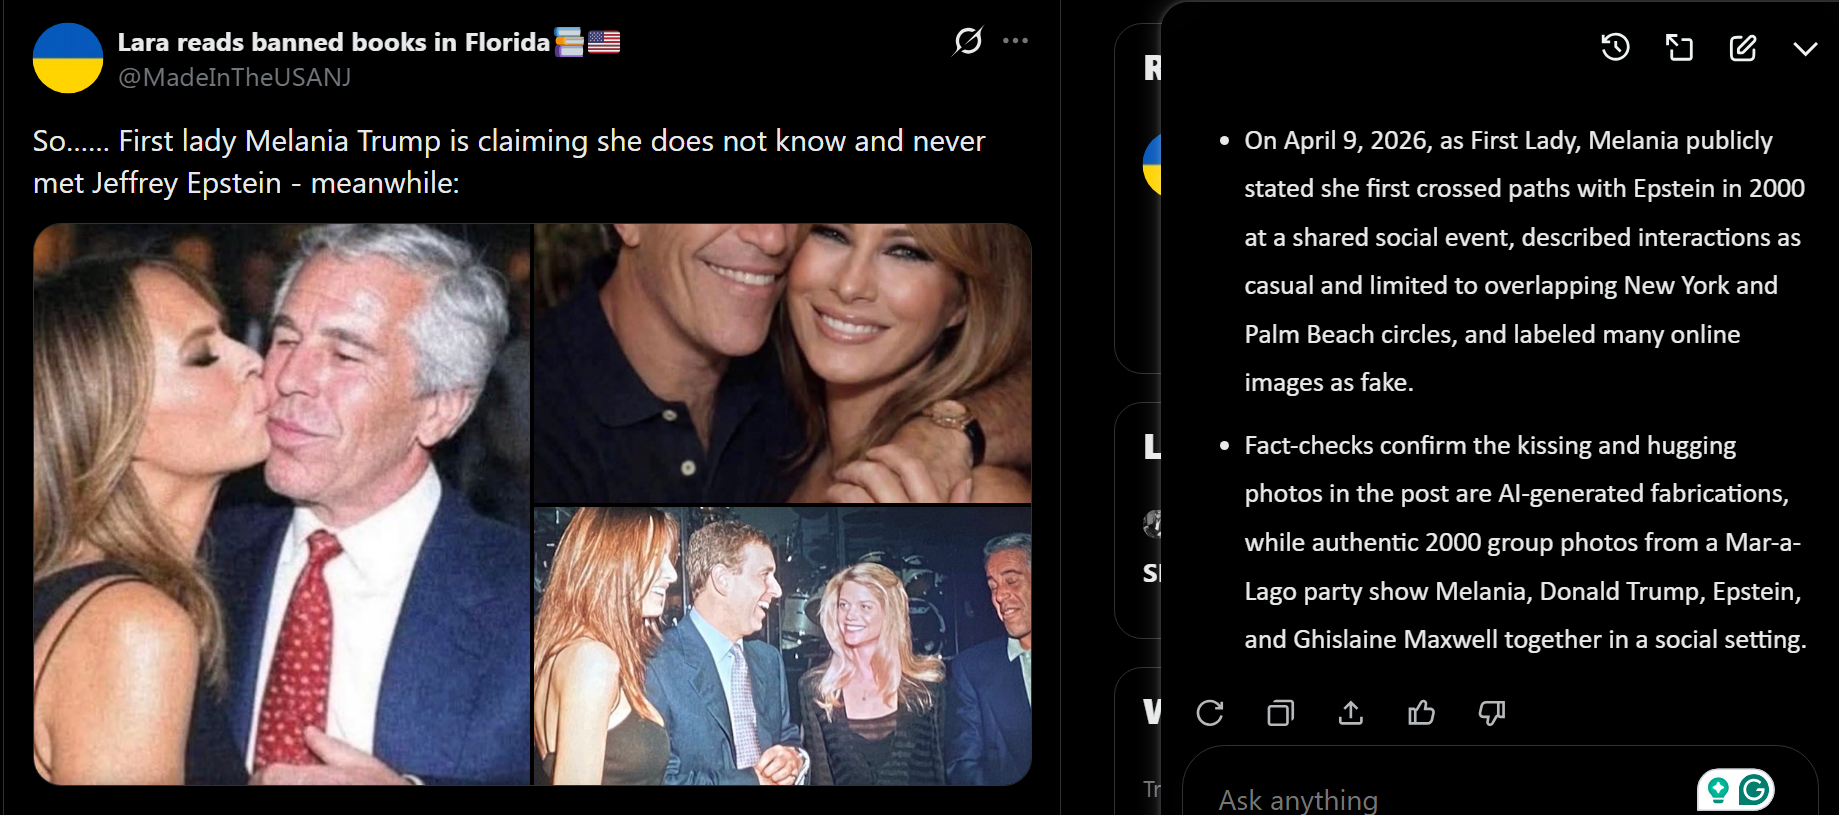Copy the Grok response text

tap(1280, 713)
